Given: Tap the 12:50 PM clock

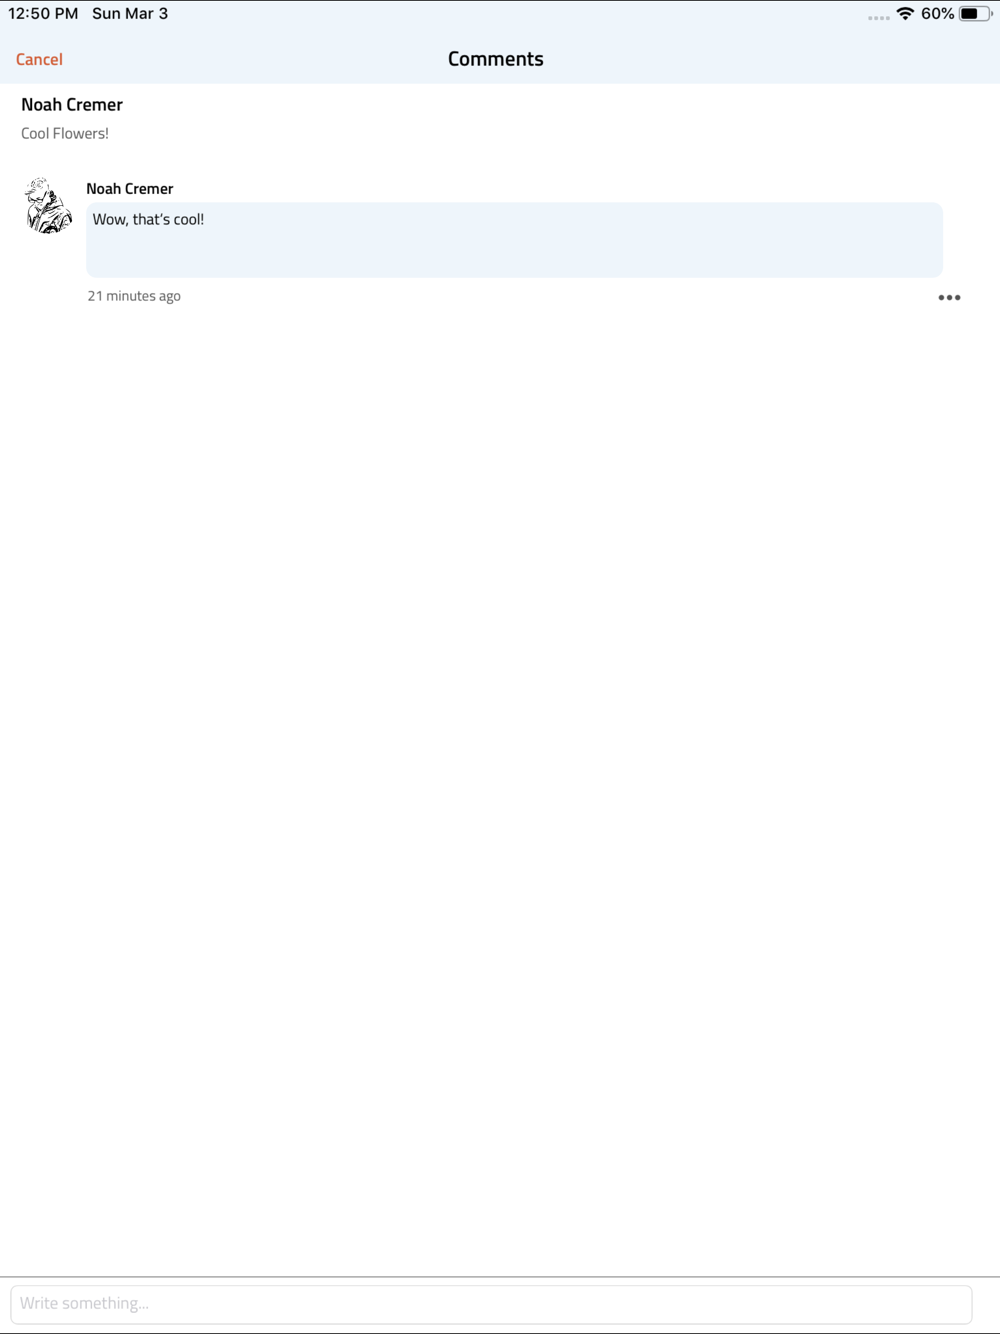Looking at the screenshot, I should tap(43, 14).
